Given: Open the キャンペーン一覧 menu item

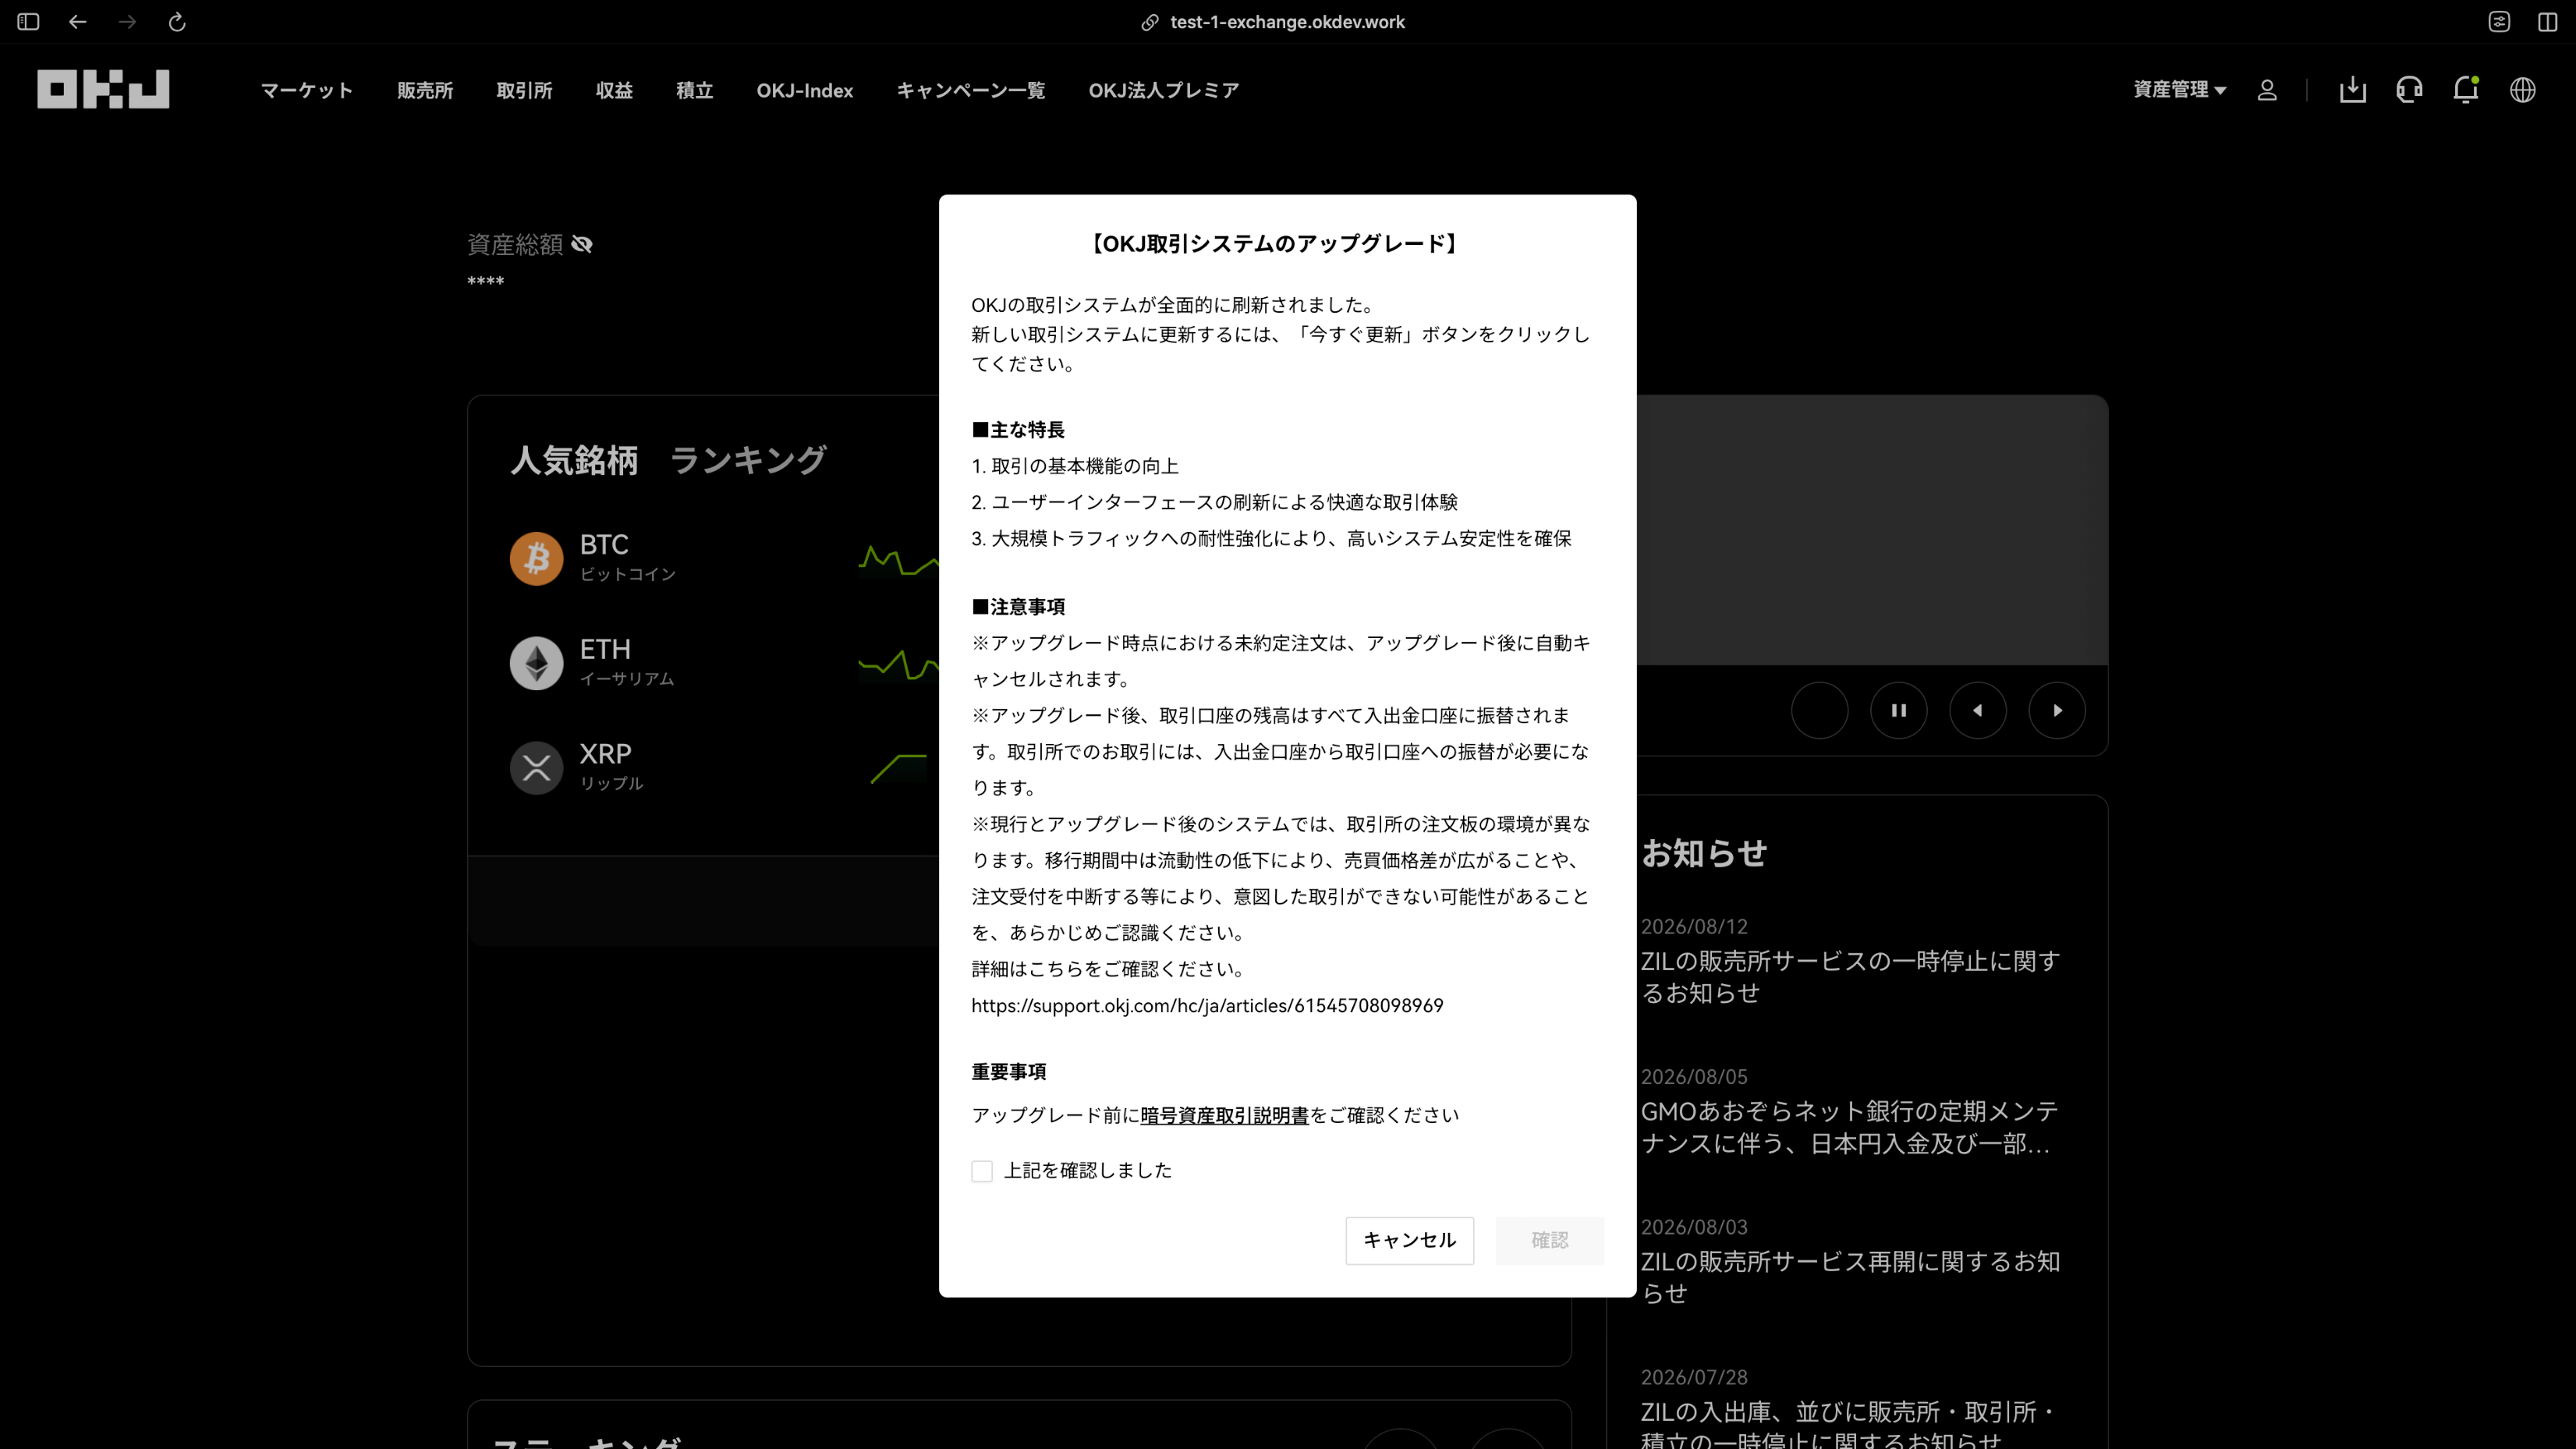Looking at the screenshot, I should tap(970, 90).
